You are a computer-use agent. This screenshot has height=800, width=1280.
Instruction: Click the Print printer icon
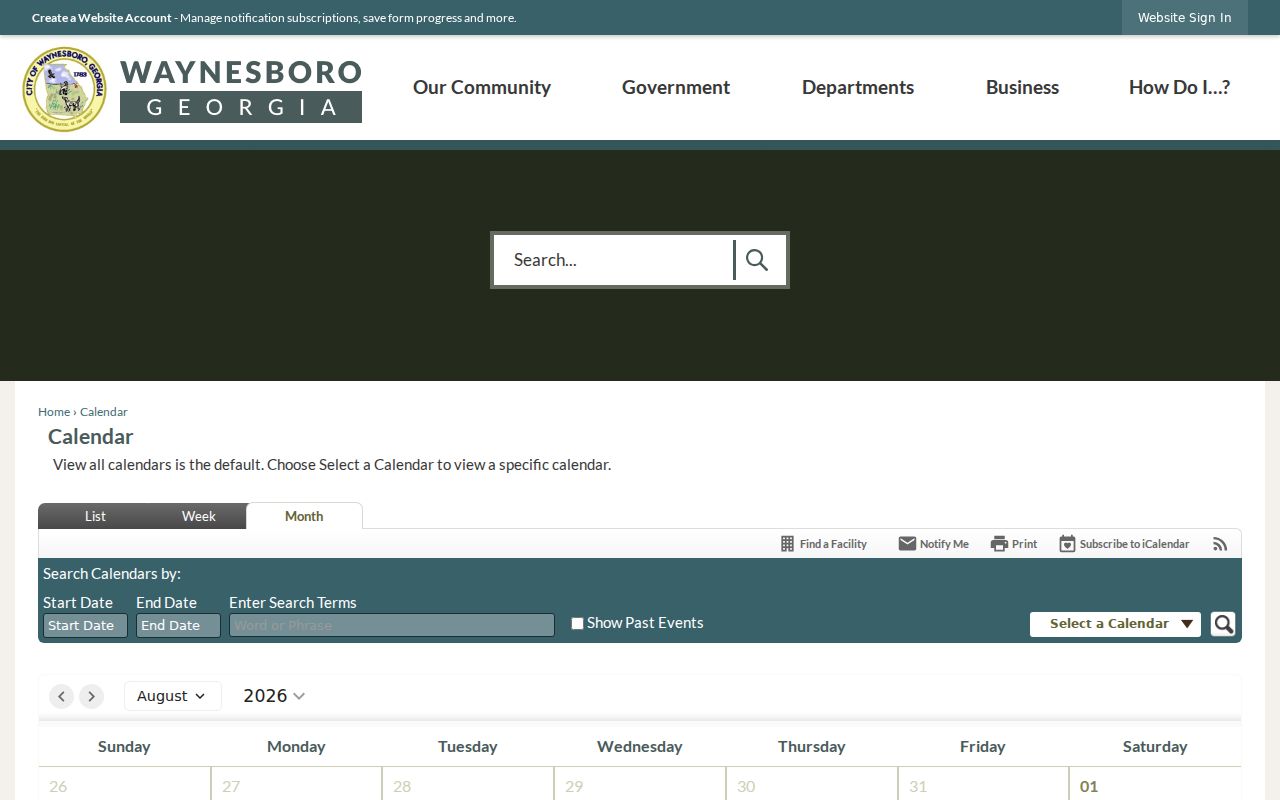(999, 544)
